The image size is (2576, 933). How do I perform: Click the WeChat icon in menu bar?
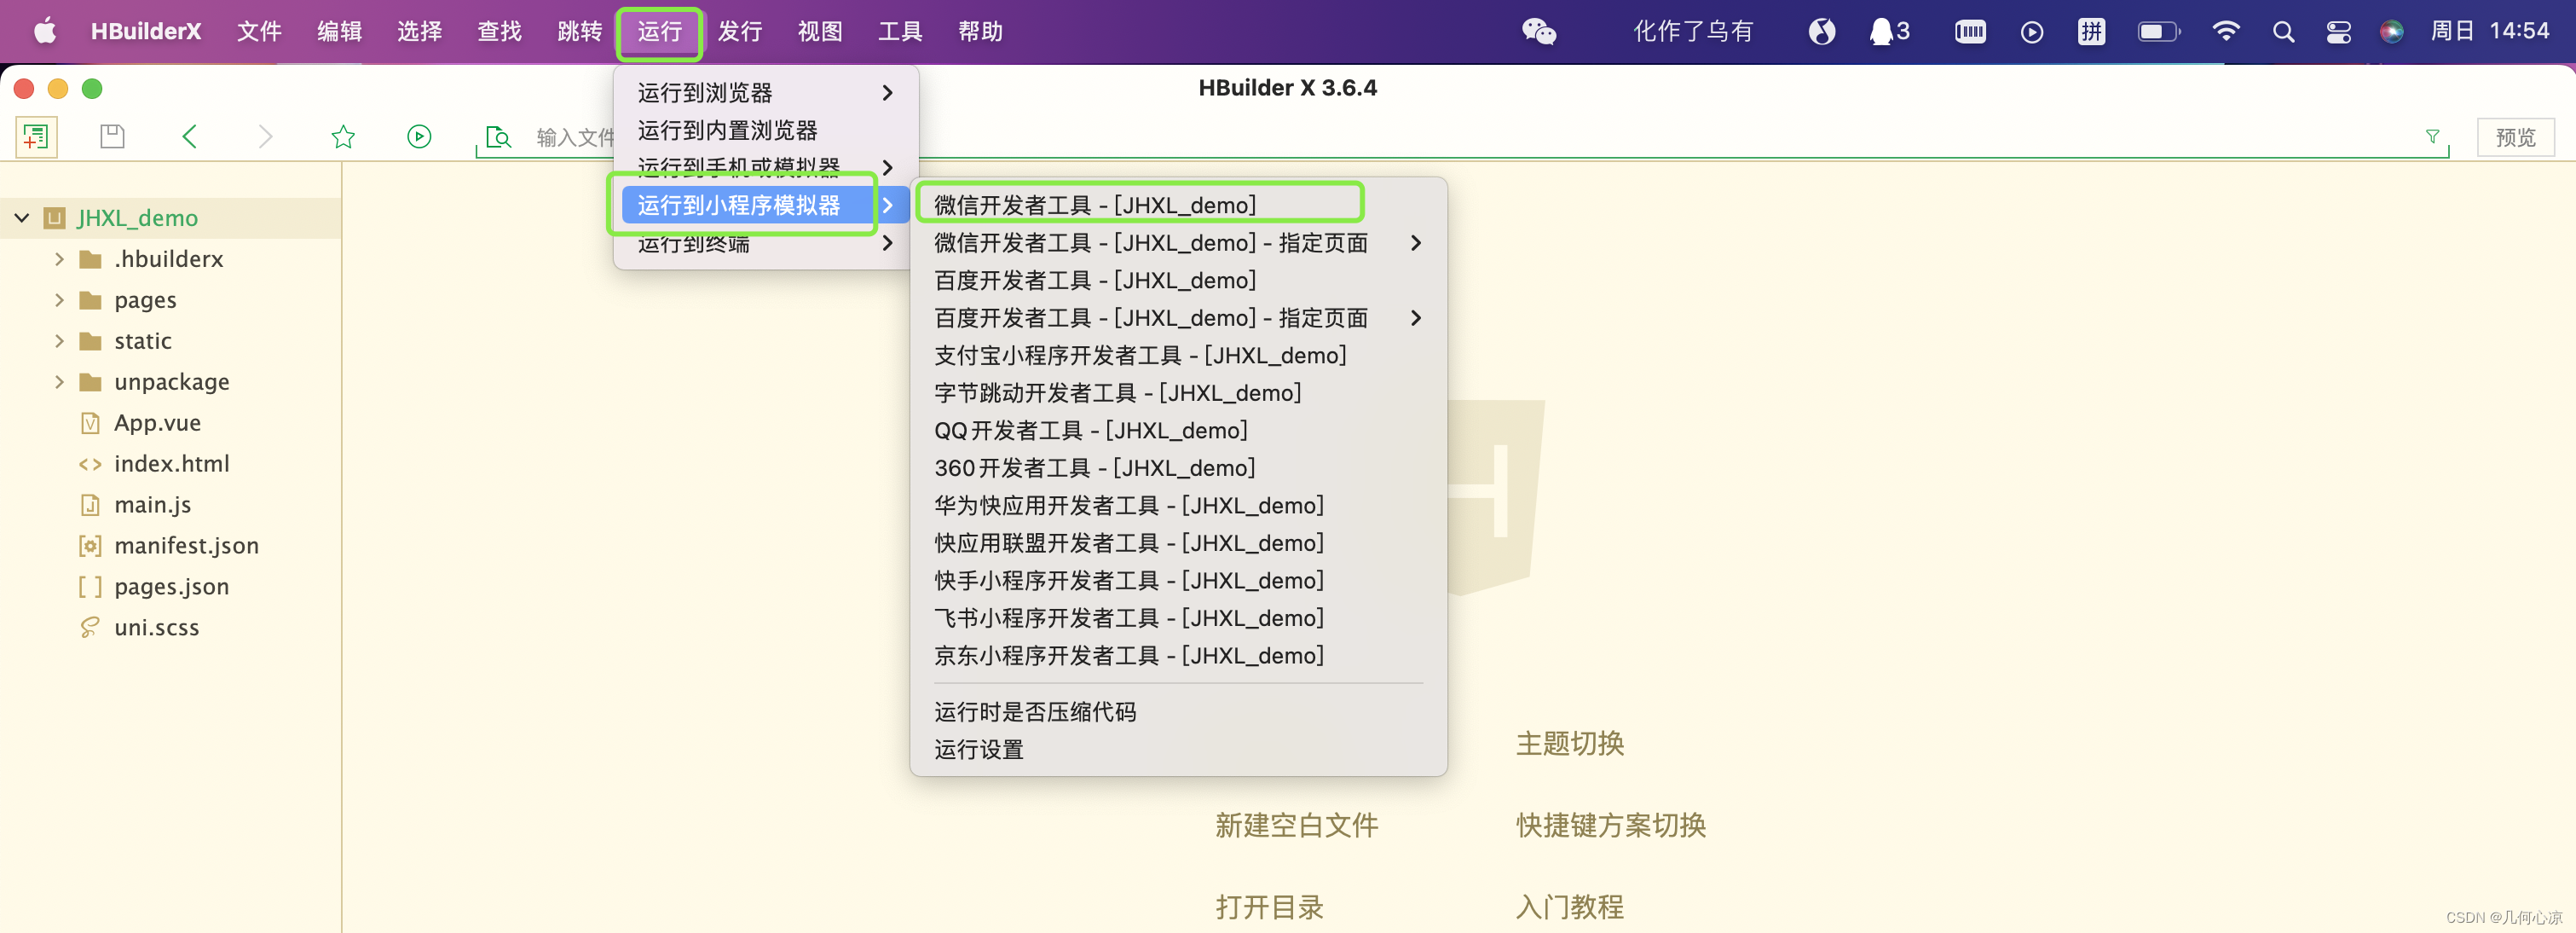1538,31
